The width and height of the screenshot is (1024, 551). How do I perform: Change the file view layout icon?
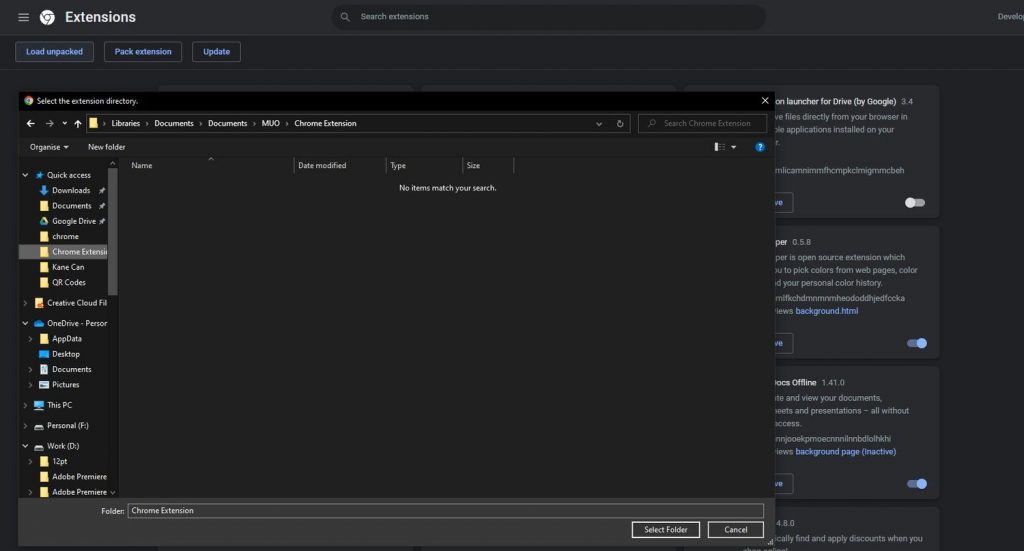pyautogui.click(x=720, y=147)
